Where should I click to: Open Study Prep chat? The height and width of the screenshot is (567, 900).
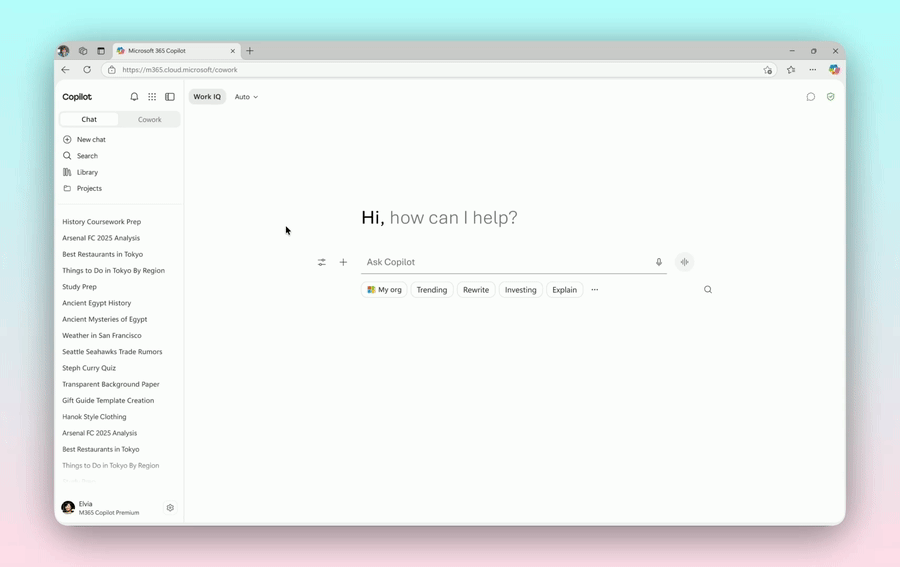79,286
